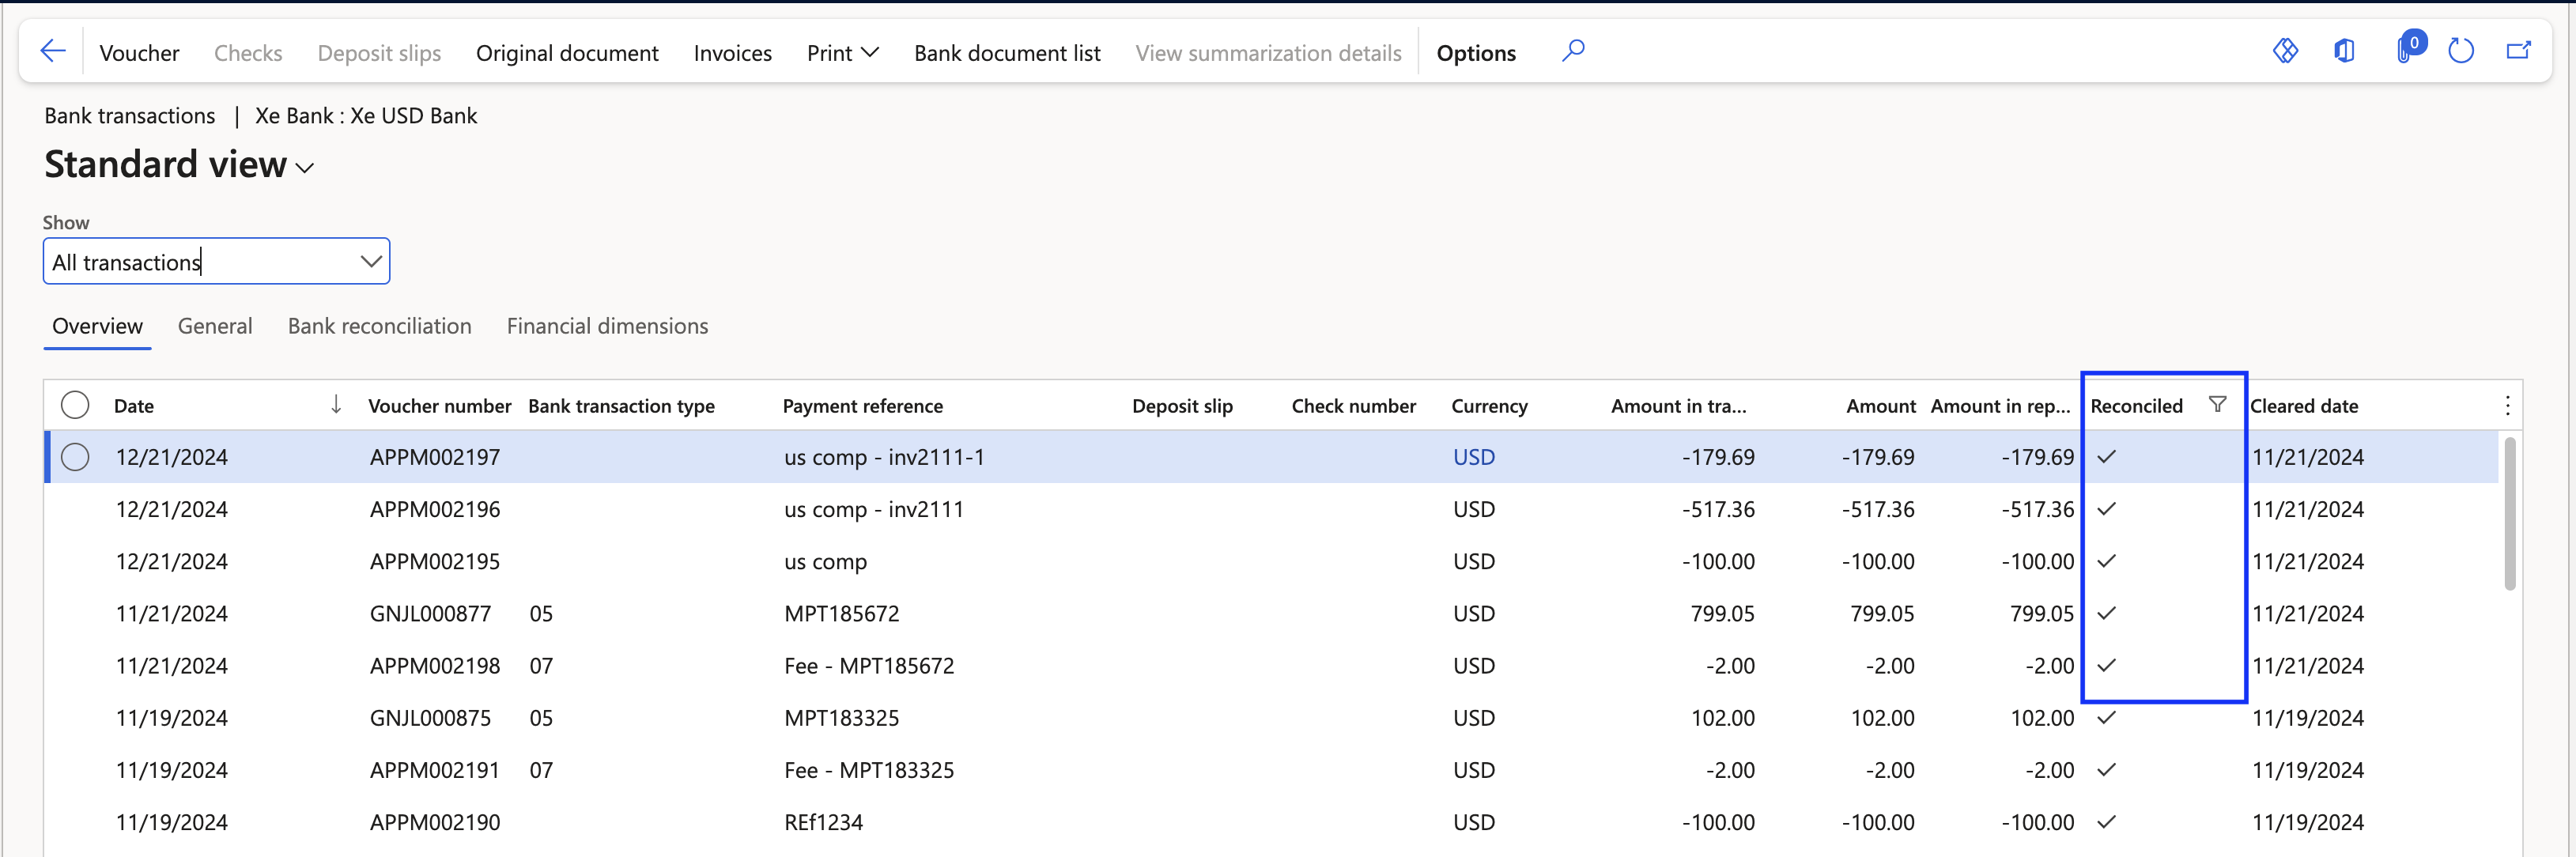This screenshot has height=857, width=2576.
Task: Open this page in Microsoft Office
Action: [x=2344, y=51]
